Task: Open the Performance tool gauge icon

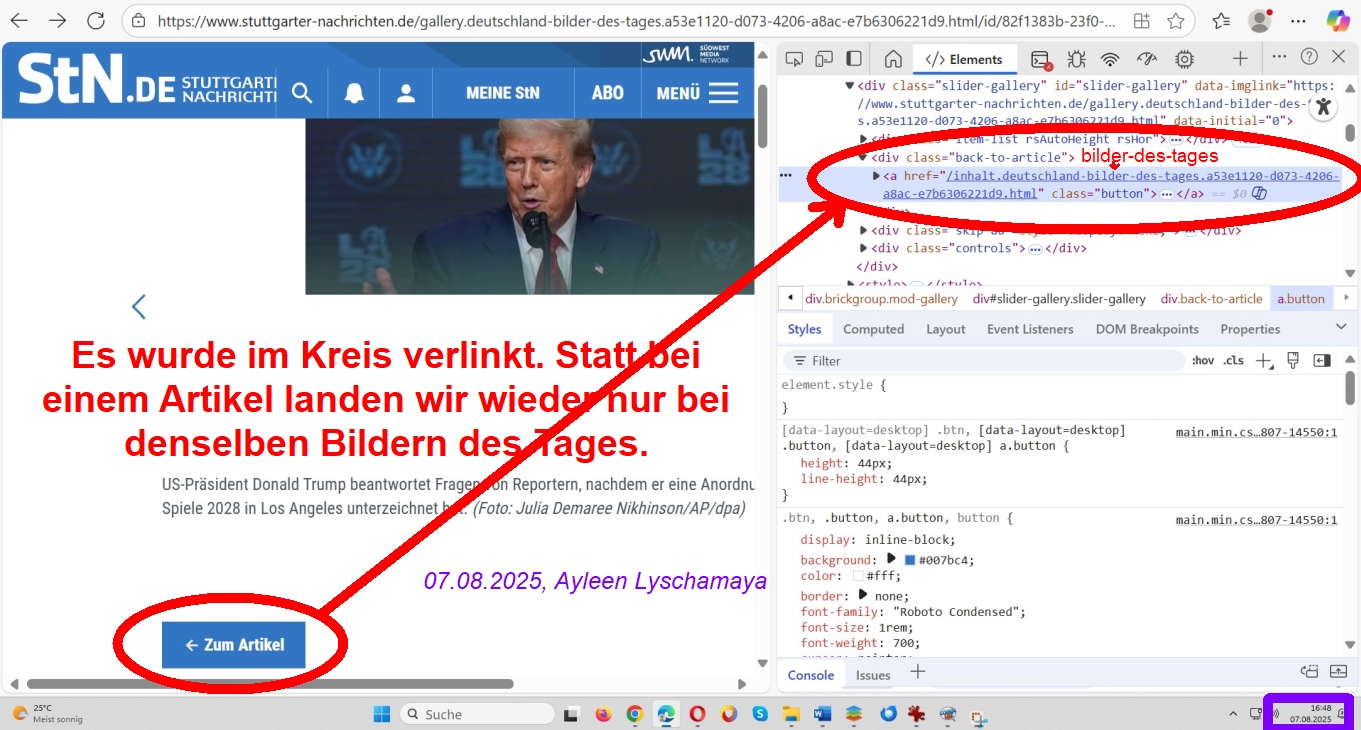Action: click(x=1147, y=58)
